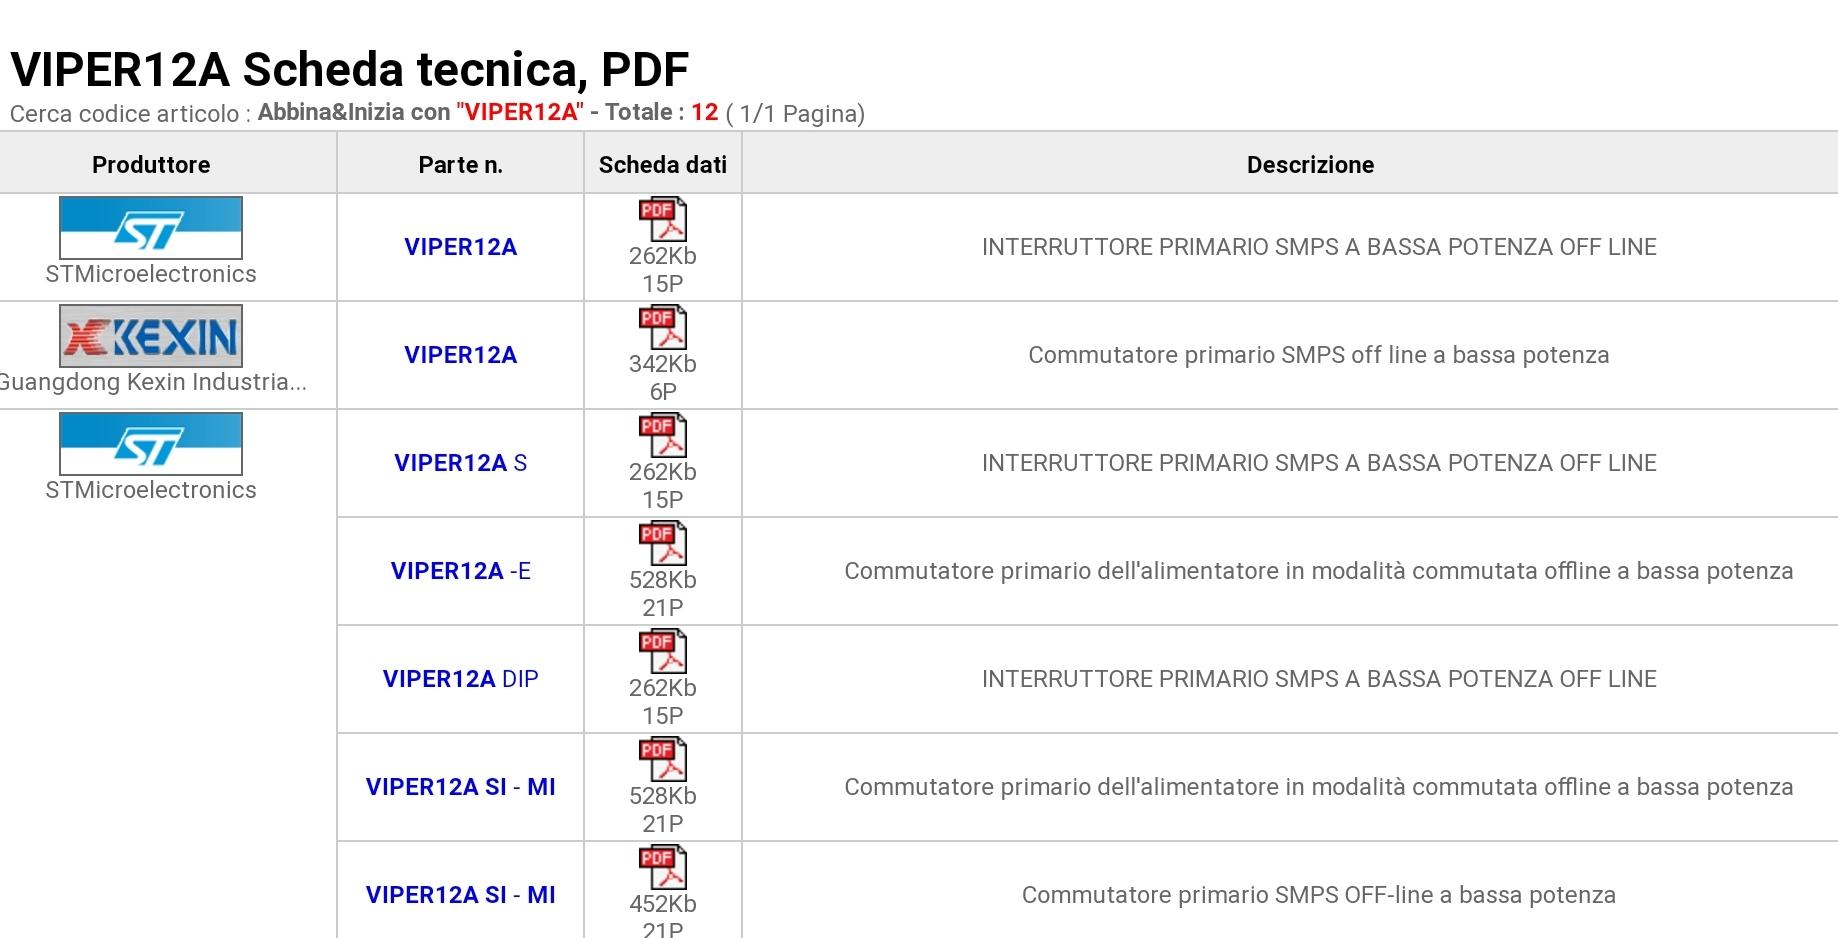Open the first VIPER12A part link
This screenshot has height=938, width=1838.
[460, 247]
